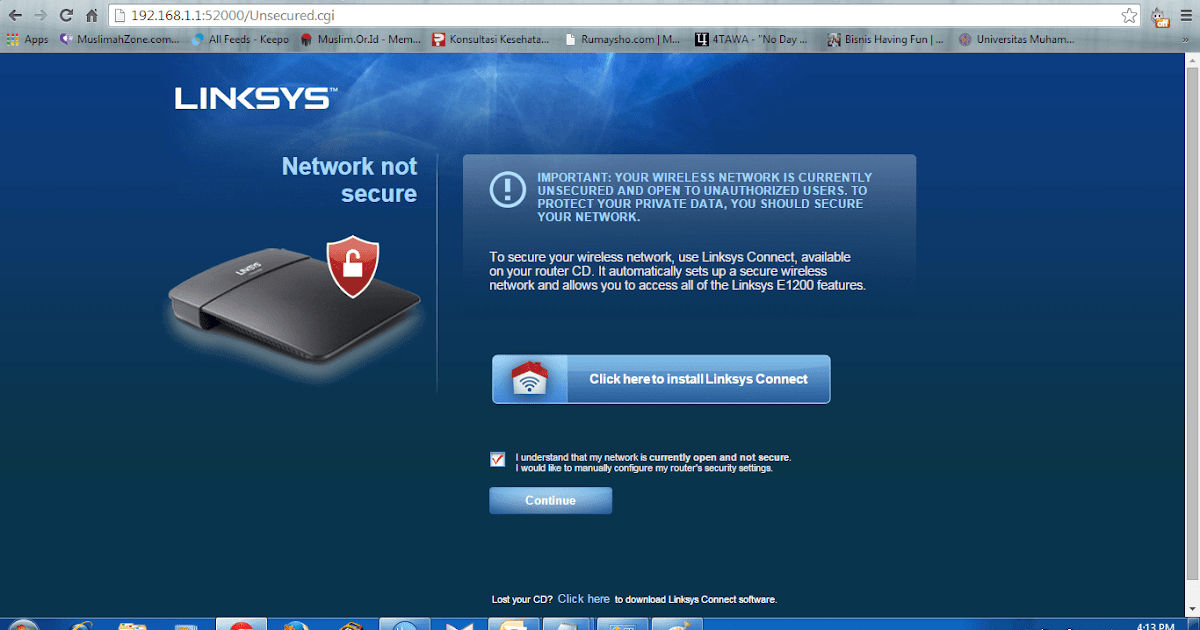Viewport: 1200px width, 630px height.
Task: Click the "To secure your wireless network" paragraph
Action: pos(677,271)
